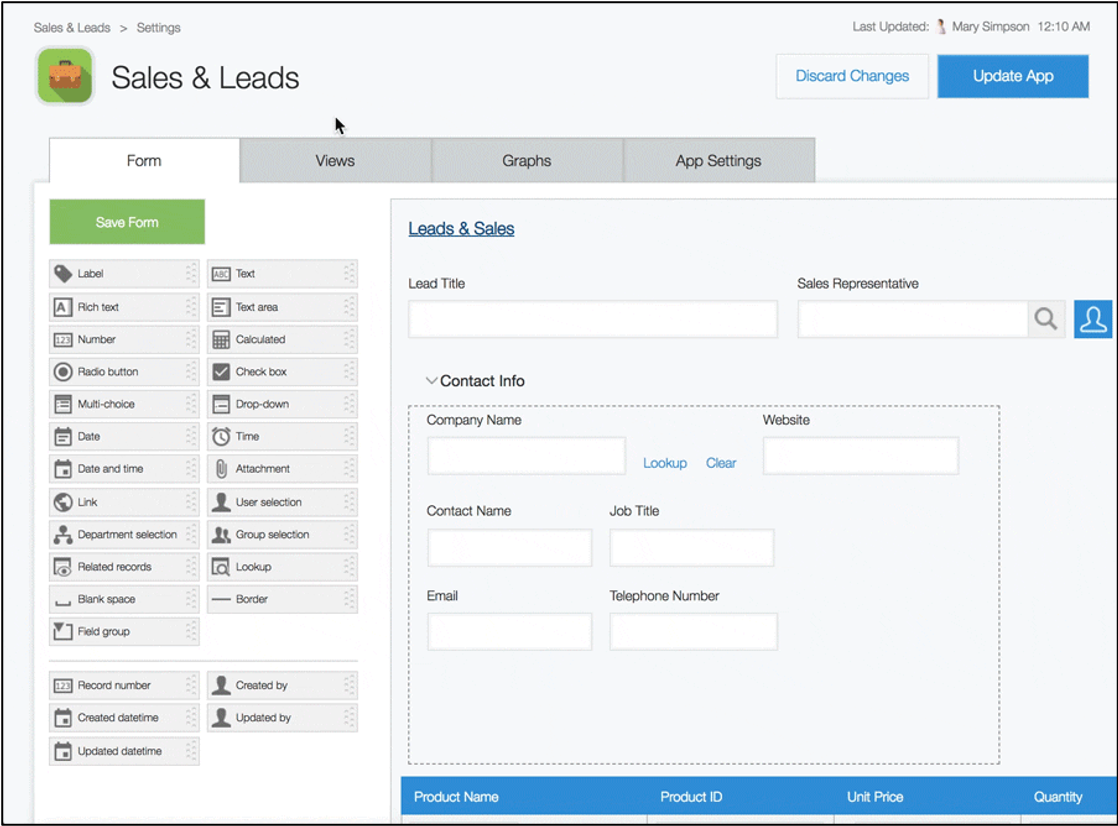Open the App Settings tab
The height and width of the screenshot is (826, 1118).
pyautogui.click(x=718, y=161)
